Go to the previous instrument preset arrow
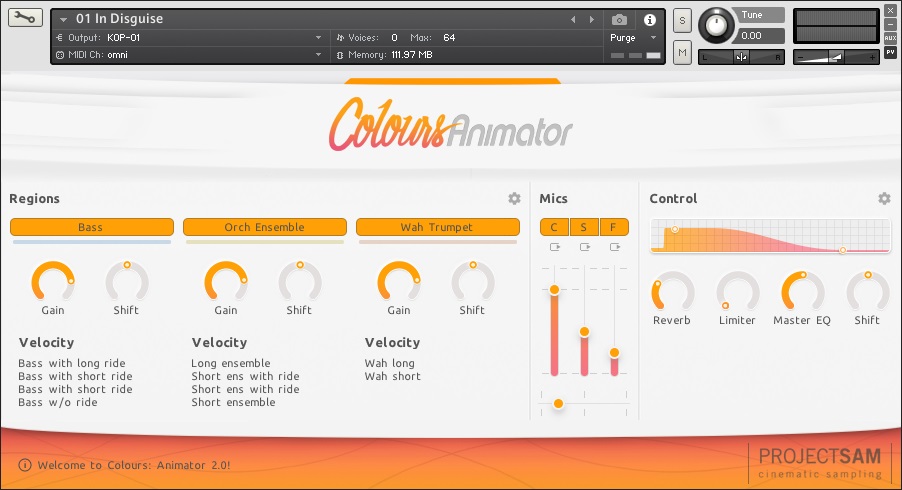 (x=573, y=20)
